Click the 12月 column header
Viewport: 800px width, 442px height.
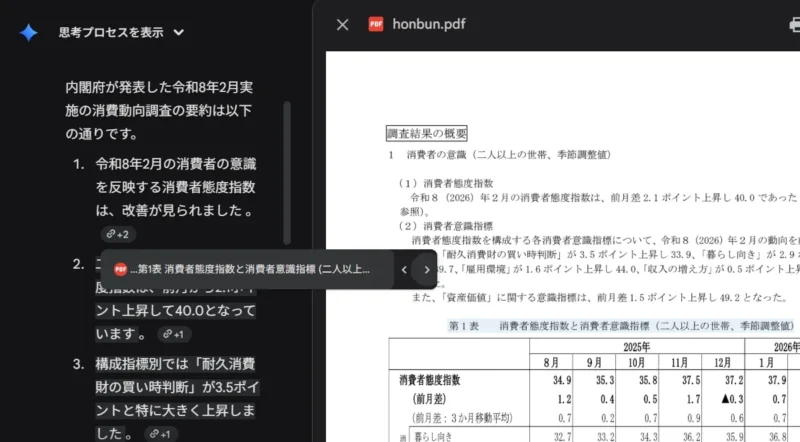coord(722,363)
